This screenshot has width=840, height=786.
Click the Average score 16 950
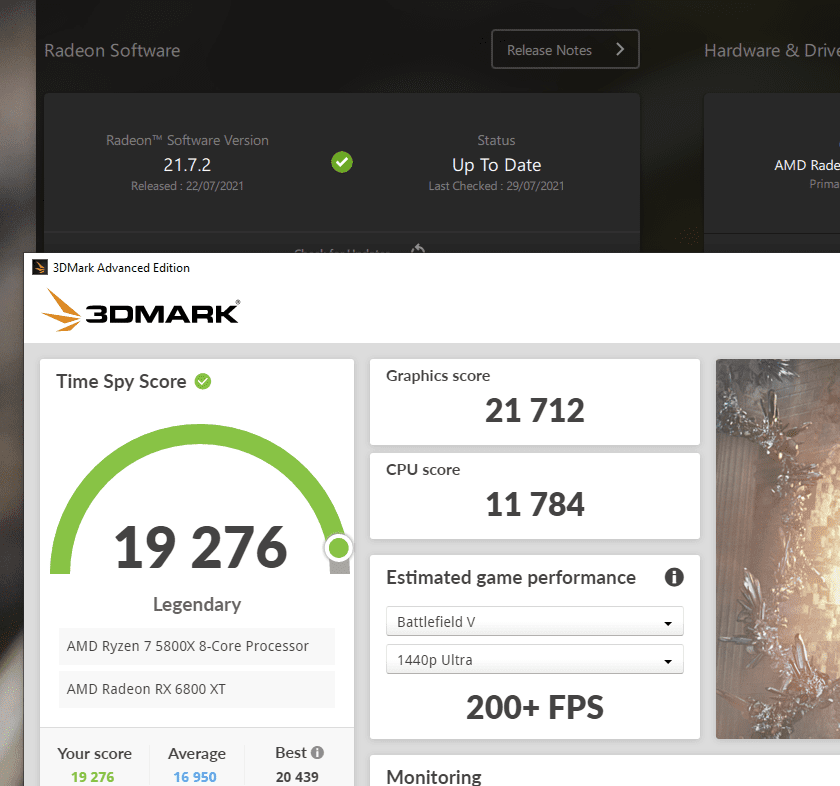[195, 777]
